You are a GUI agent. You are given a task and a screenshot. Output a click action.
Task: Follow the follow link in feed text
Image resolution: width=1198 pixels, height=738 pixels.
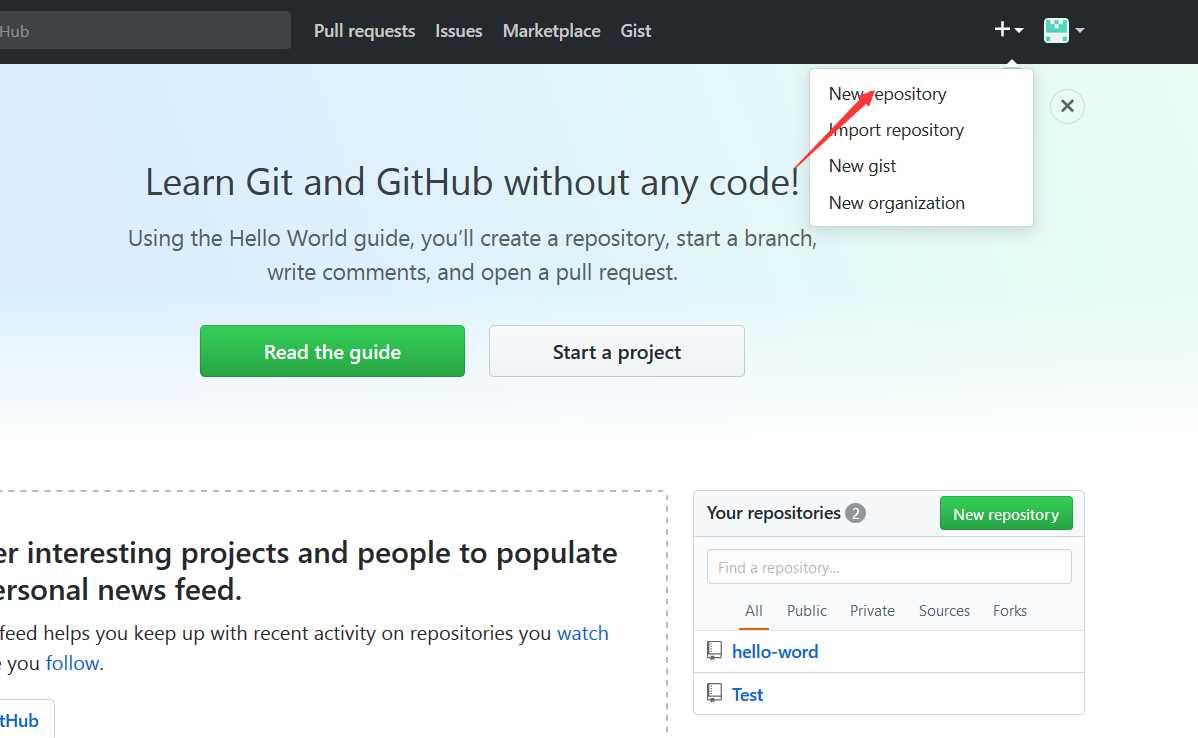pos(73,663)
